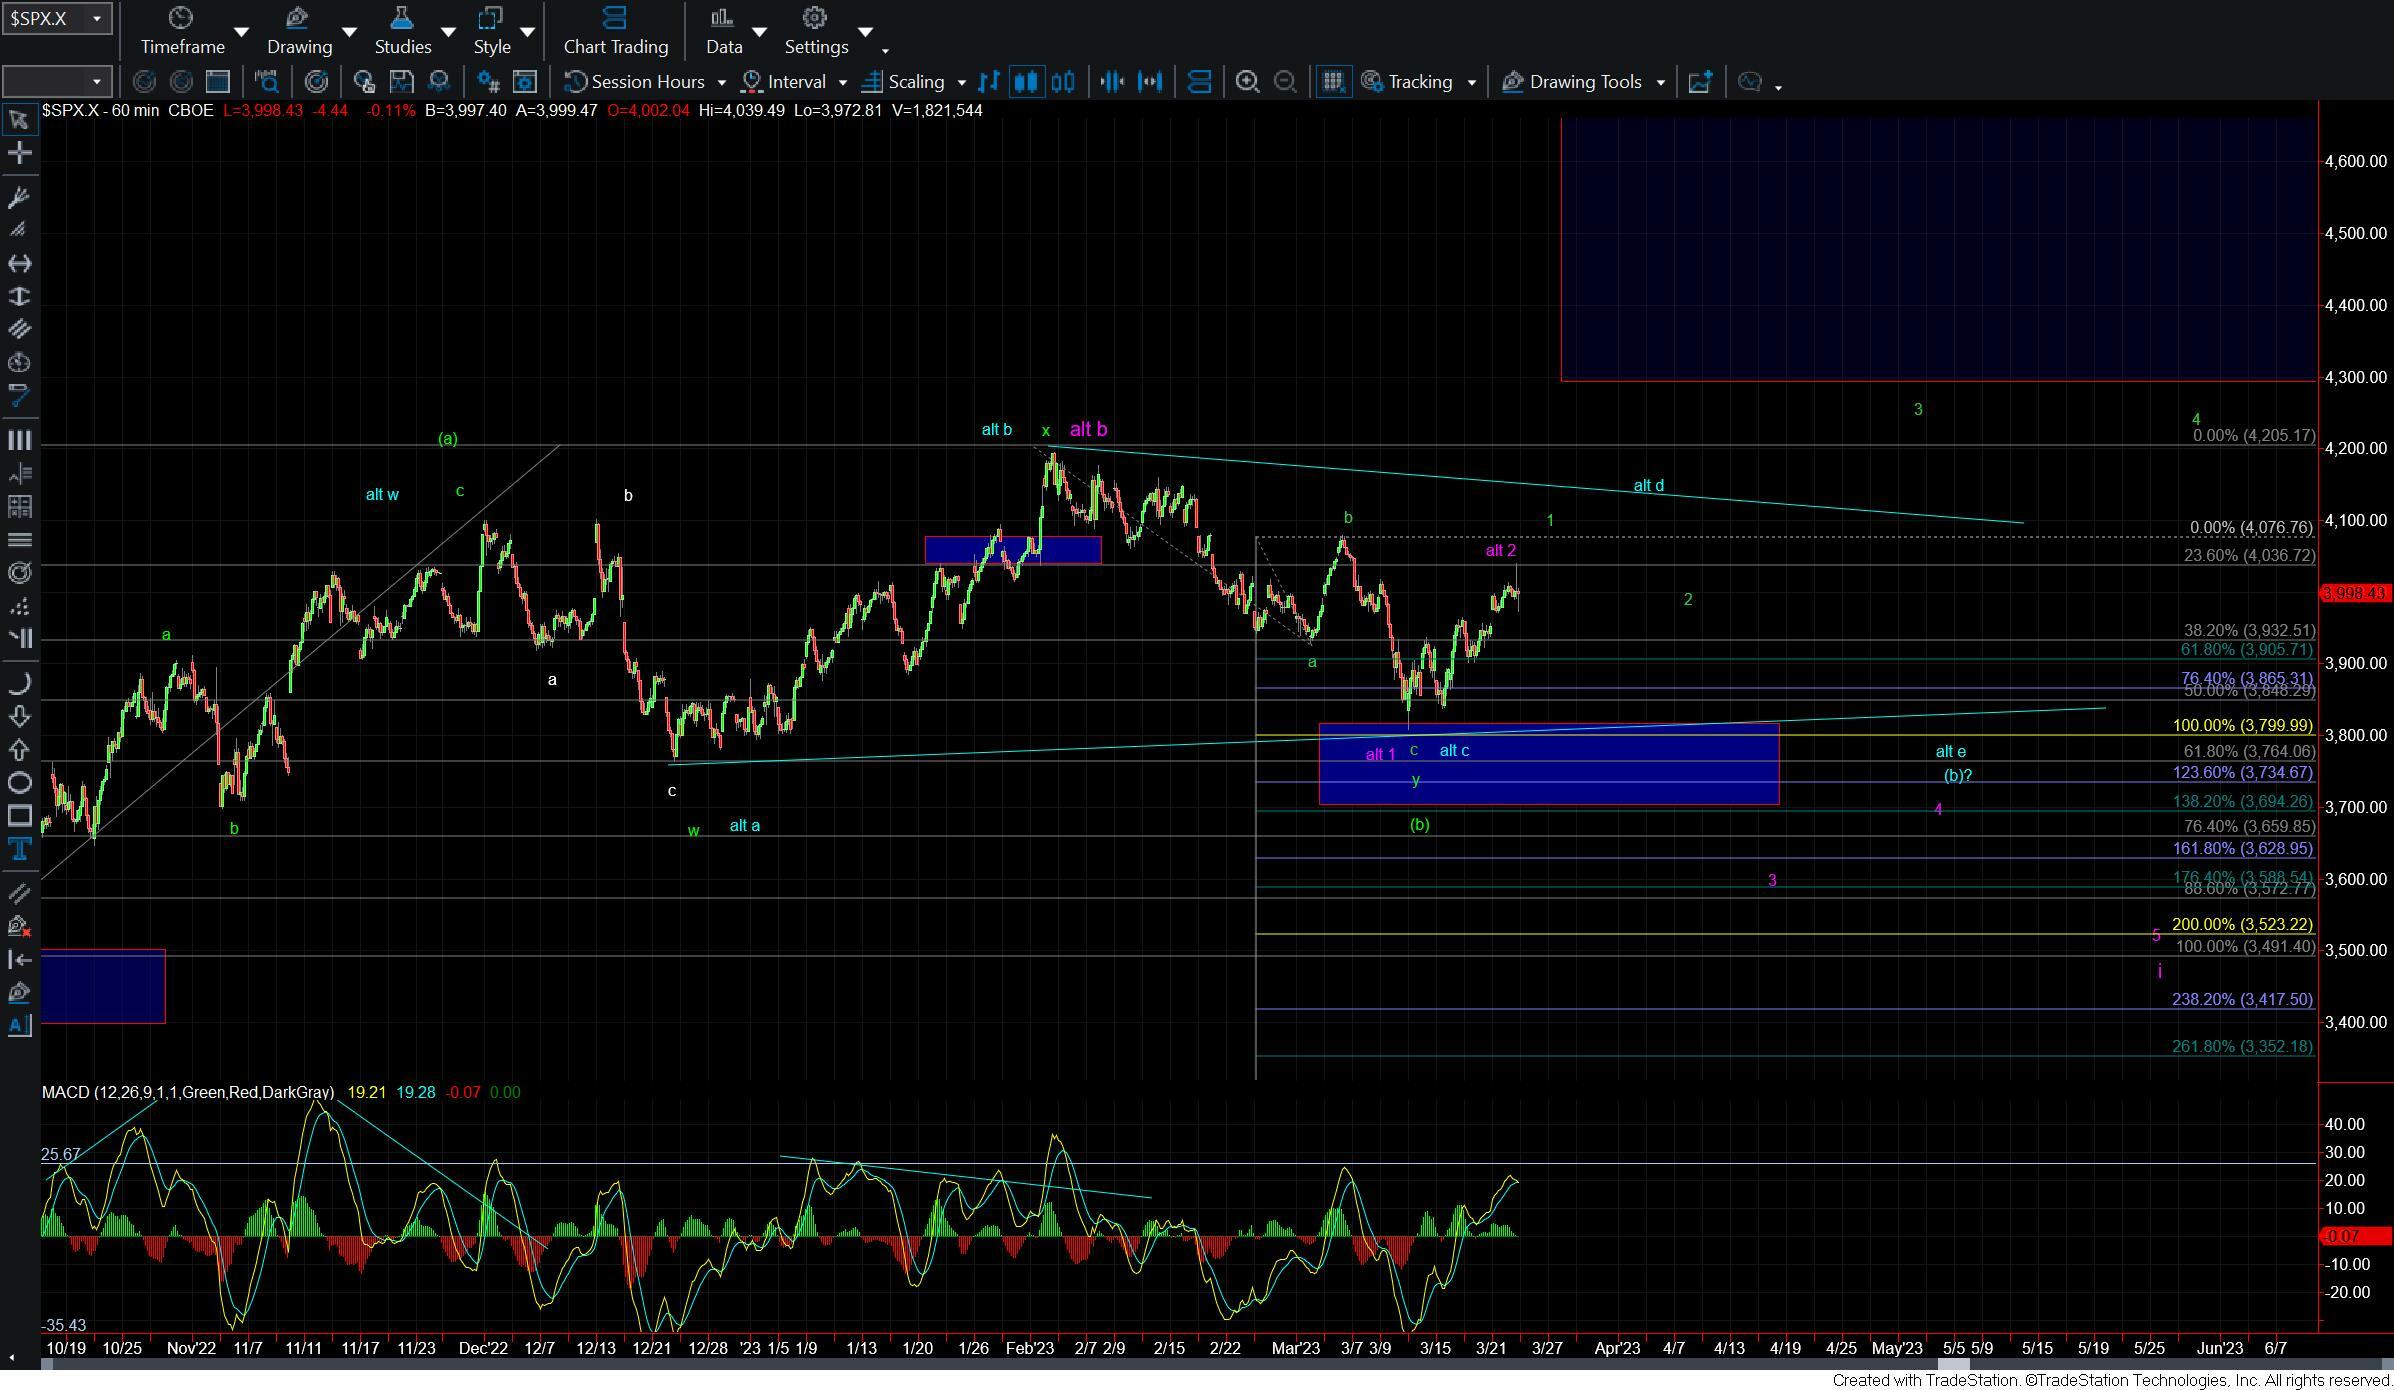This screenshot has height=1390, width=2394.
Task: Expand the Drawing dropdown arrow
Action: tap(349, 32)
